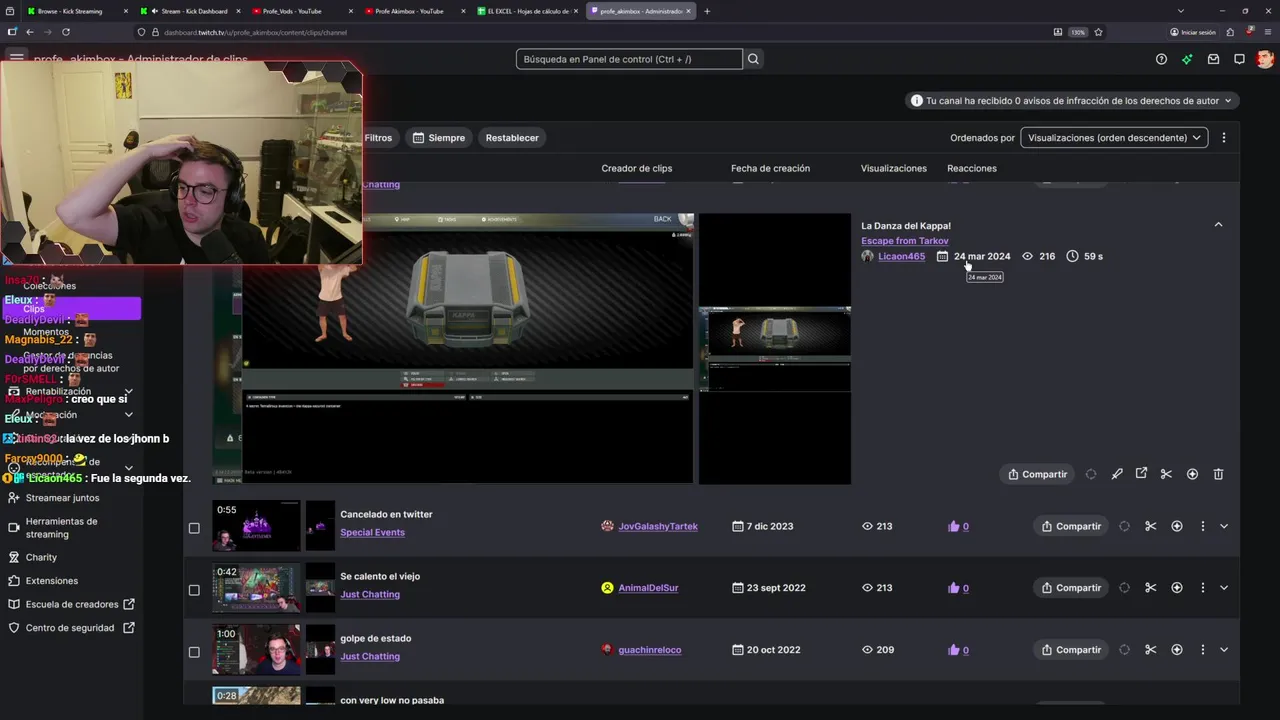Focus the Búsqueda en Panel de control field

point(629,59)
